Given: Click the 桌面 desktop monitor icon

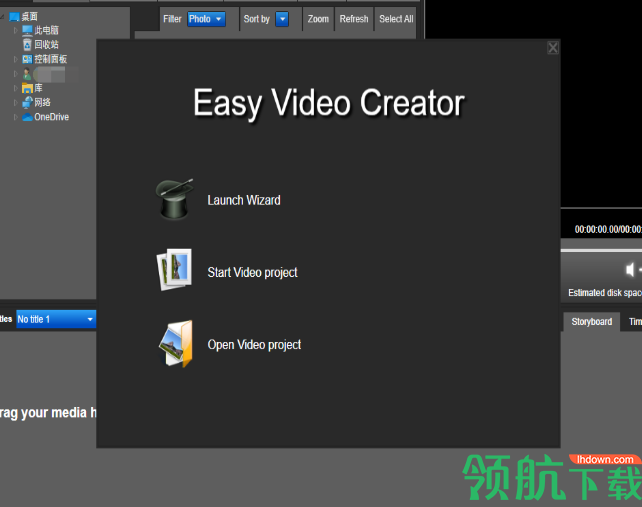Looking at the screenshot, I should coord(14,17).
